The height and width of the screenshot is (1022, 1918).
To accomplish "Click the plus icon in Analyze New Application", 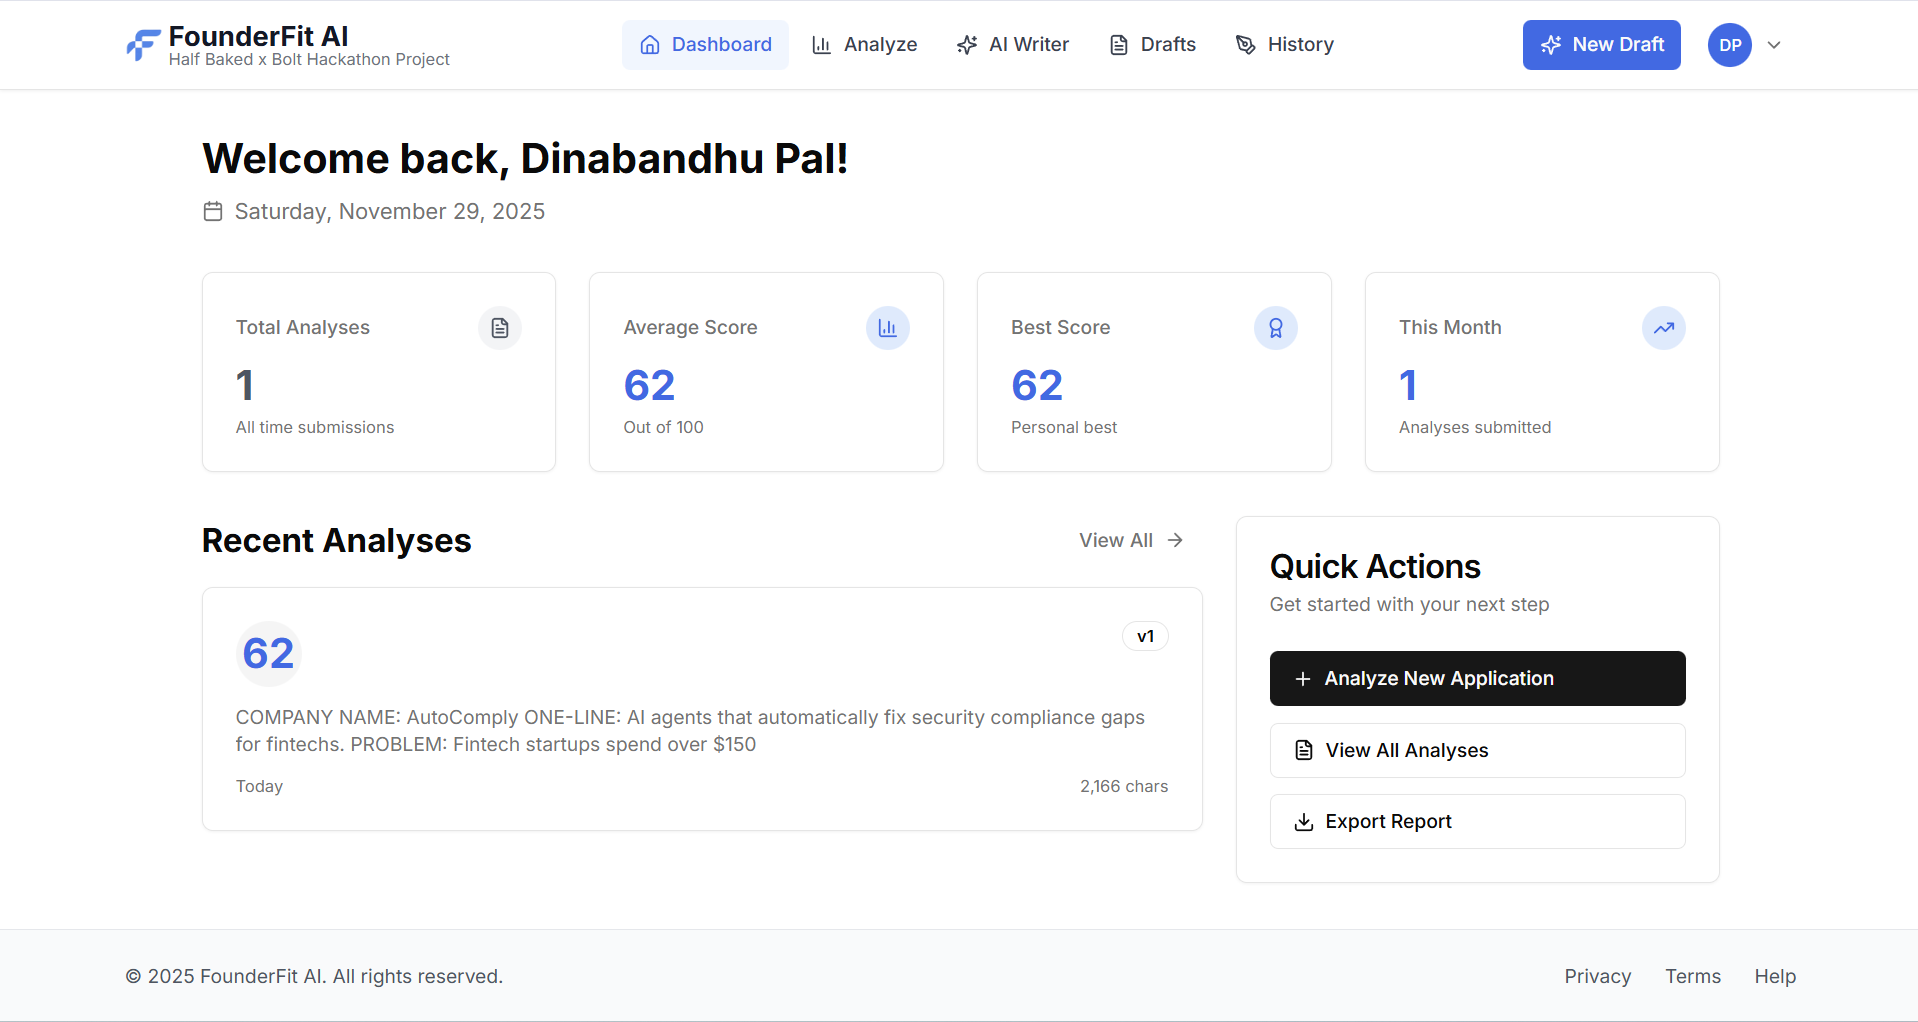I will 1303,678.
